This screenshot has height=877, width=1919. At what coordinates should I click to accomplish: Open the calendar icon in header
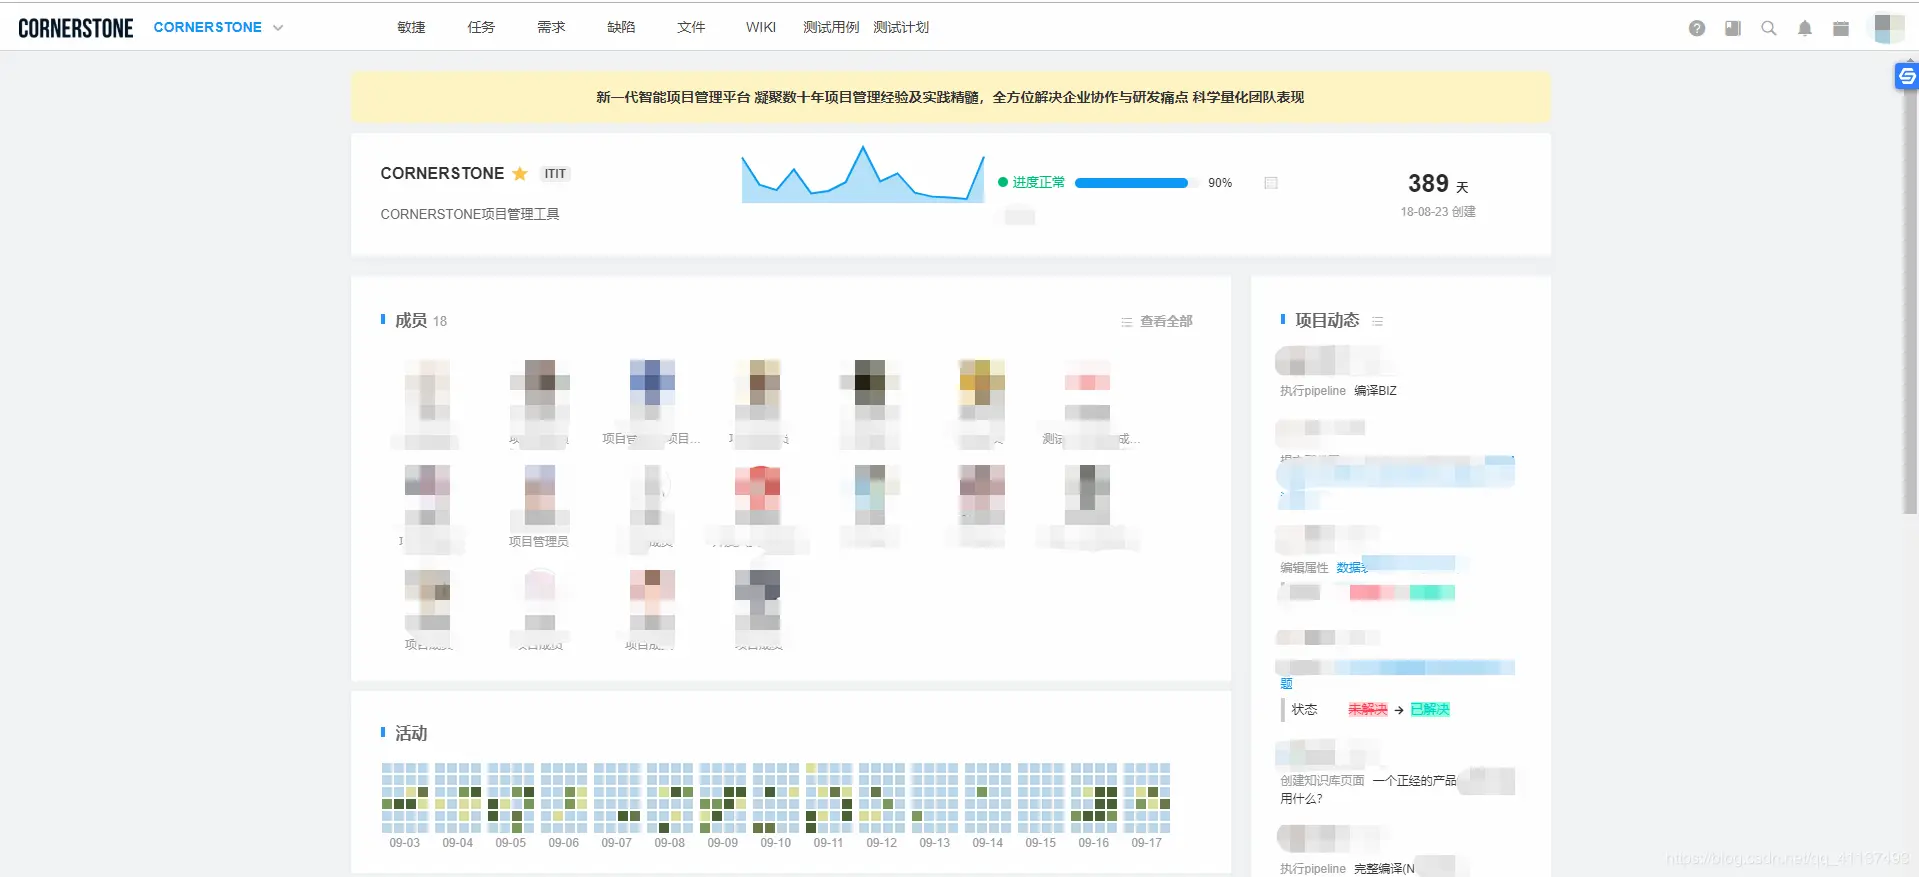tap(1841, 28)
